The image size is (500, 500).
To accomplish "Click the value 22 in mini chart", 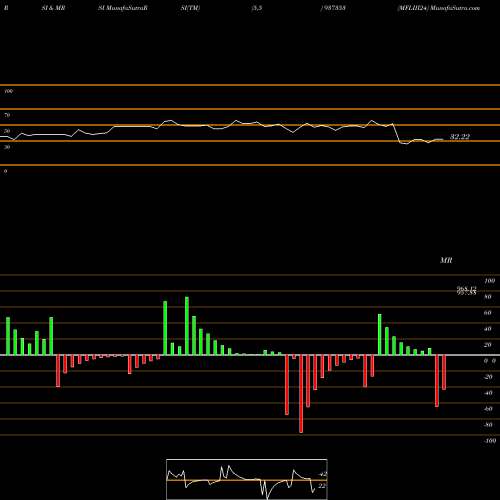I will (x=322, y=486).
